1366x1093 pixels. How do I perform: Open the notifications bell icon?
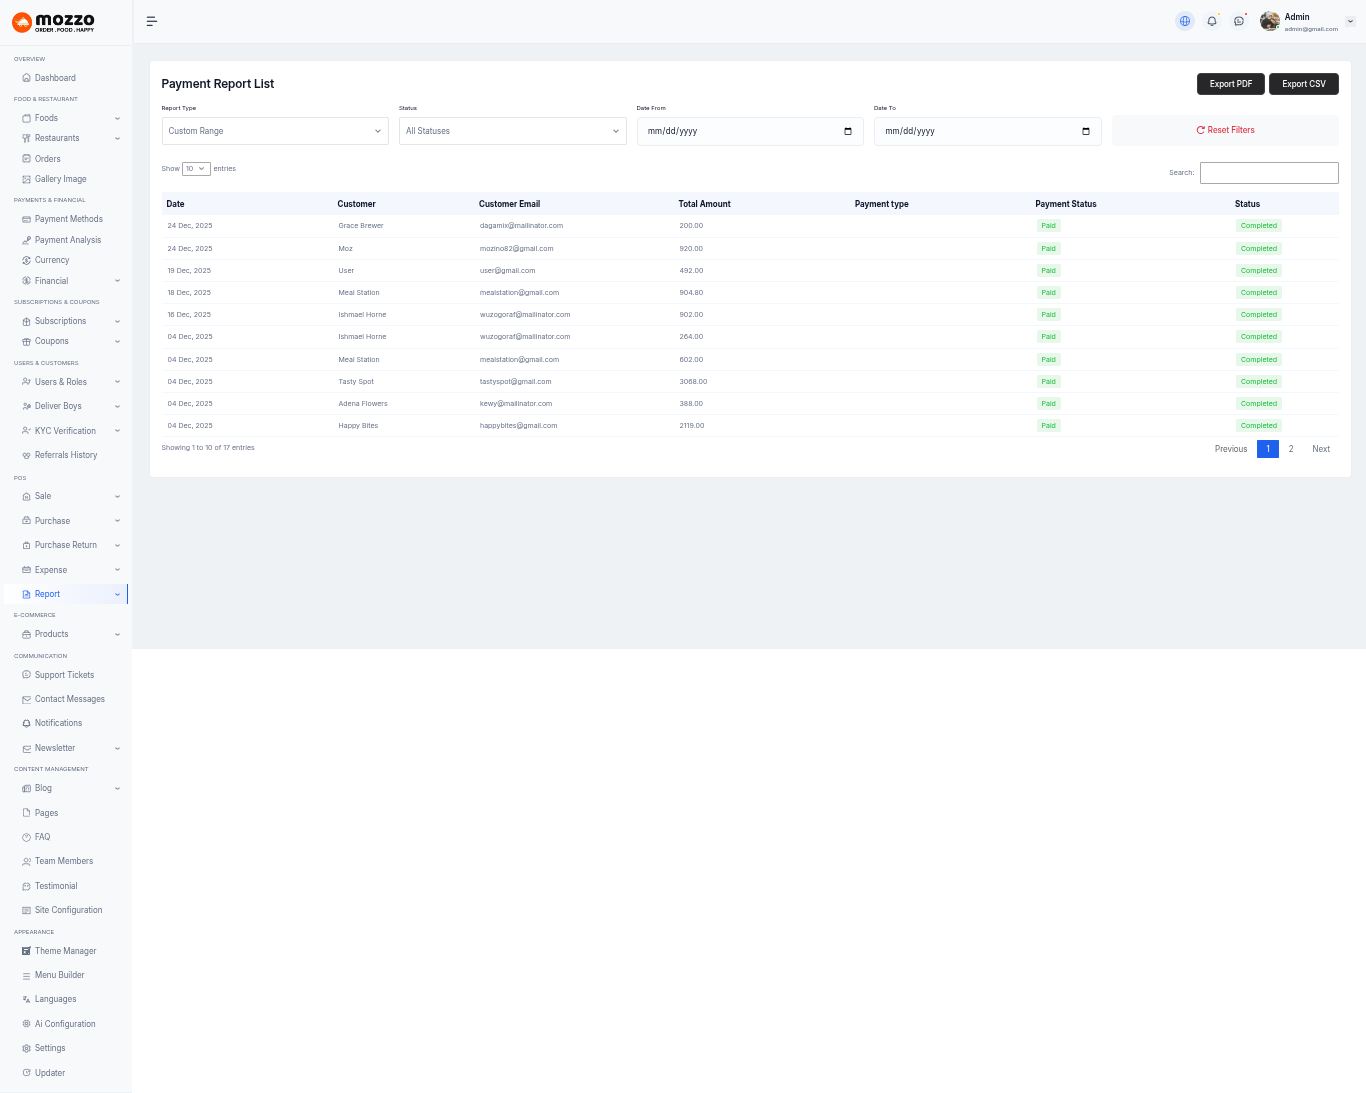(x=1212, y=21)
